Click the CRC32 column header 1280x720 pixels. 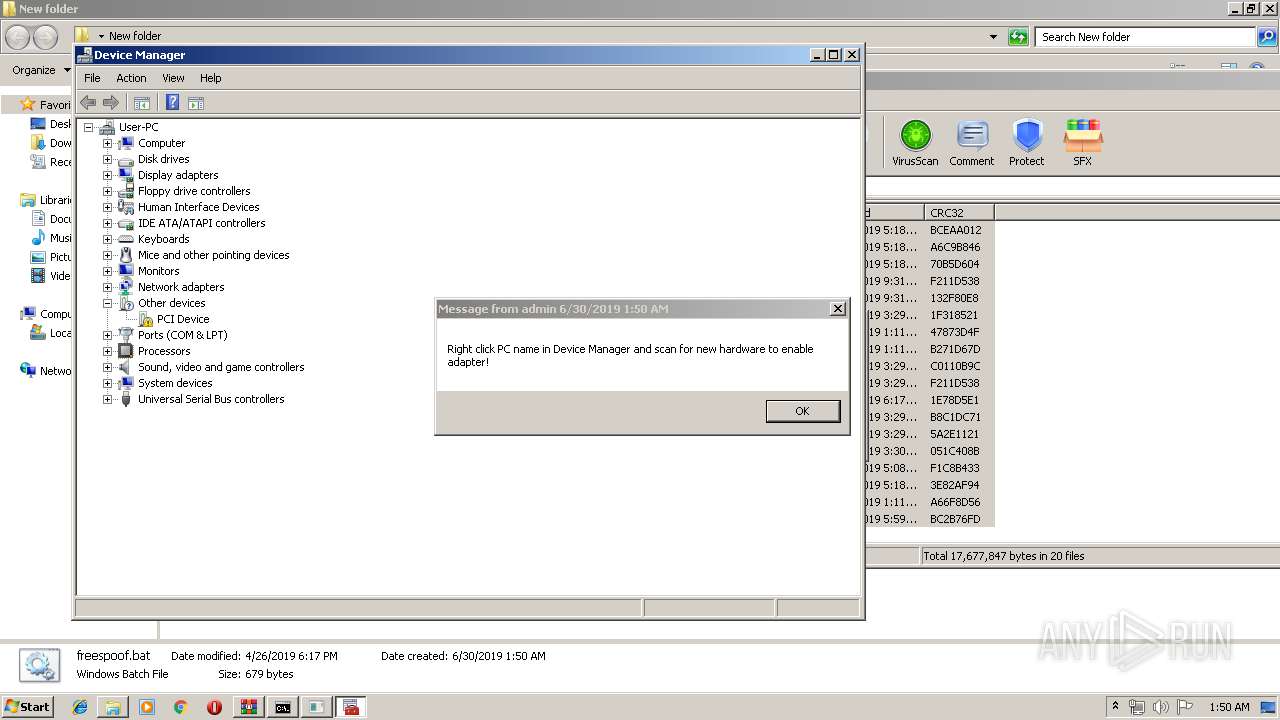959,213
